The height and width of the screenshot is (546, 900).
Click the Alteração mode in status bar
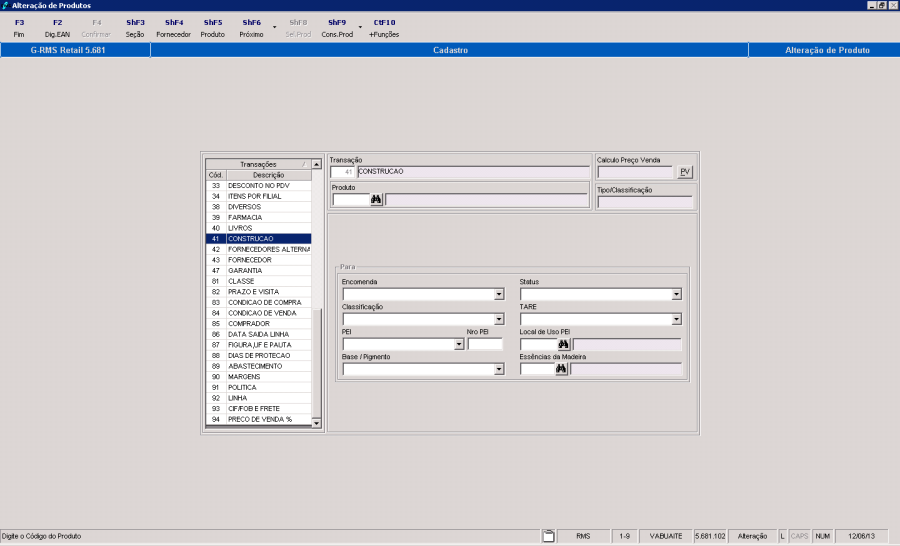752,536
